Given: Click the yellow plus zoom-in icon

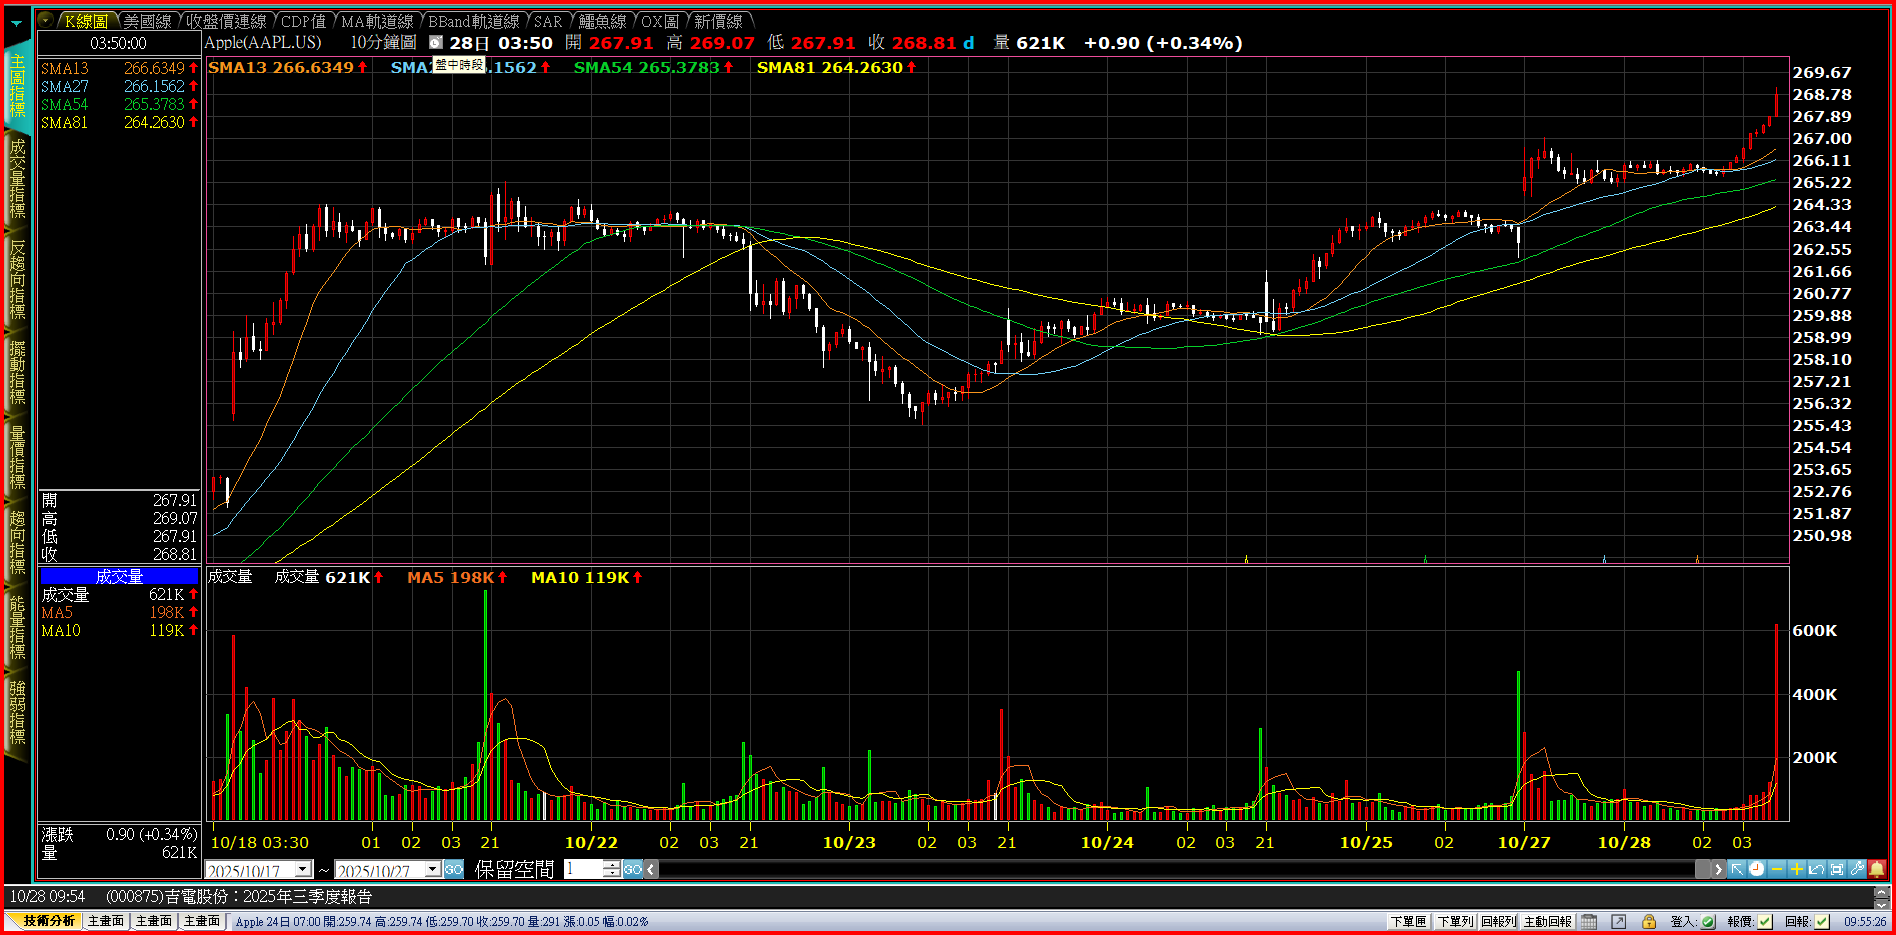Looking at the screenshot, I should pyautogui.click(x=1797, y=869).
